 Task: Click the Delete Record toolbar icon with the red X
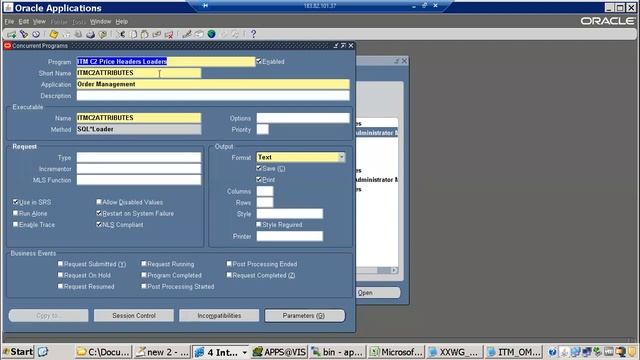pyautogui.click(x=169, y=34)
